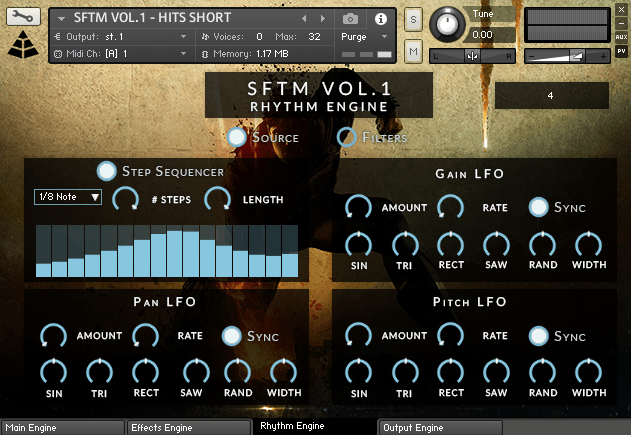Toggle Sync for the Gain LFO

(539, 207)
